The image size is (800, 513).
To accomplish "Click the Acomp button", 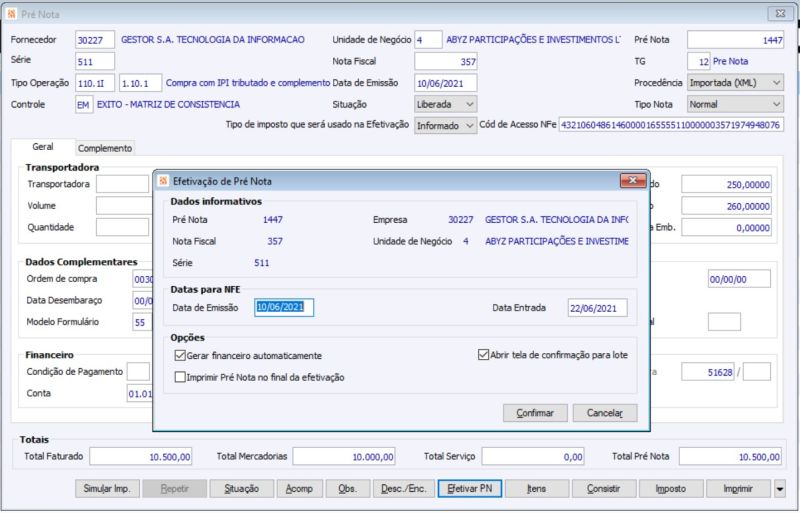I will (299, 489).
